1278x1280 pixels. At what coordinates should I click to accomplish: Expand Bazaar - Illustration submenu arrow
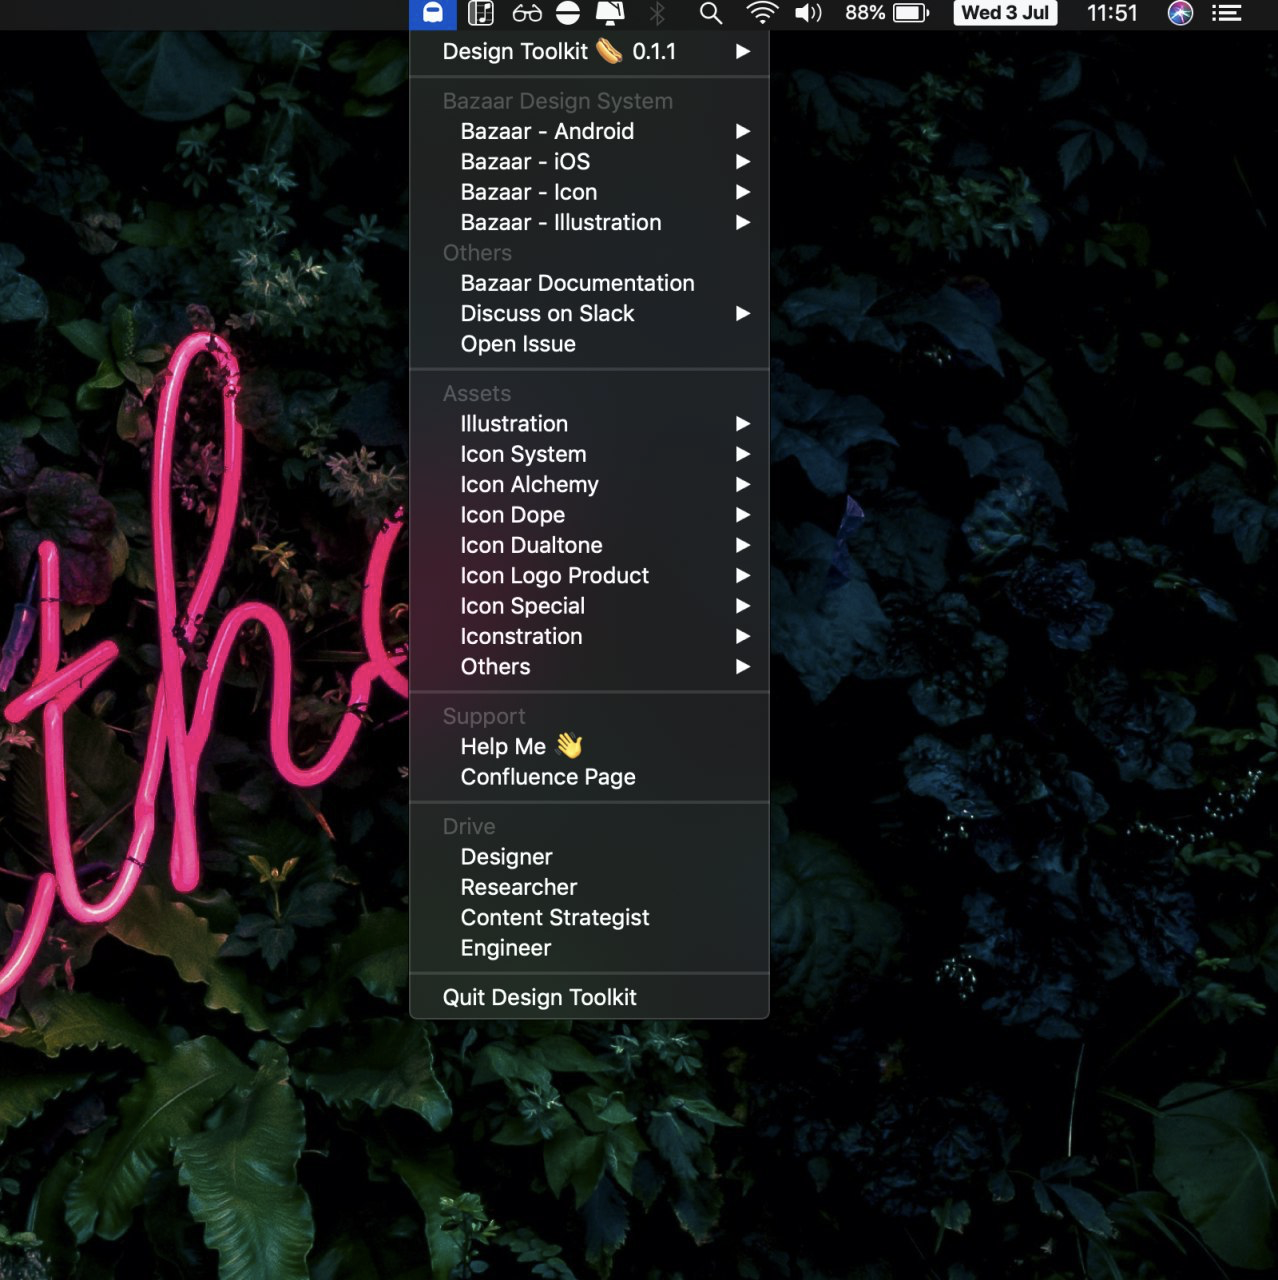(x=743, y=222)
